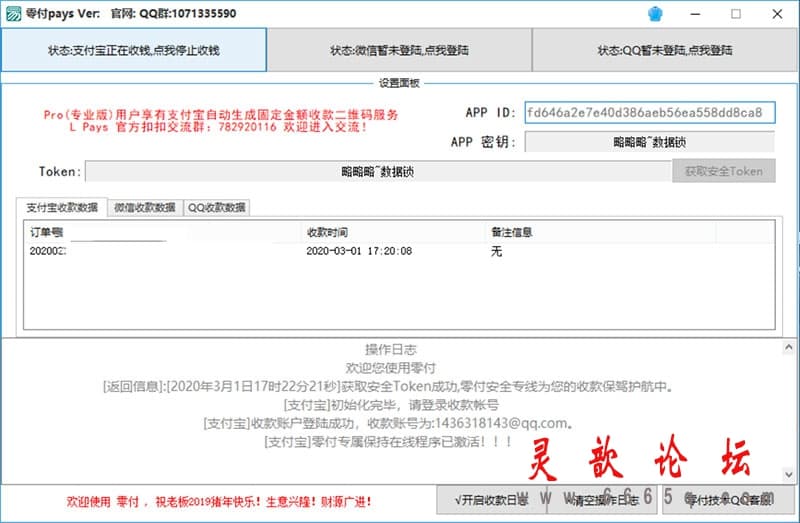Close the 零付pays window
Viewport: 800px width, 523px height.
point(777,14)
